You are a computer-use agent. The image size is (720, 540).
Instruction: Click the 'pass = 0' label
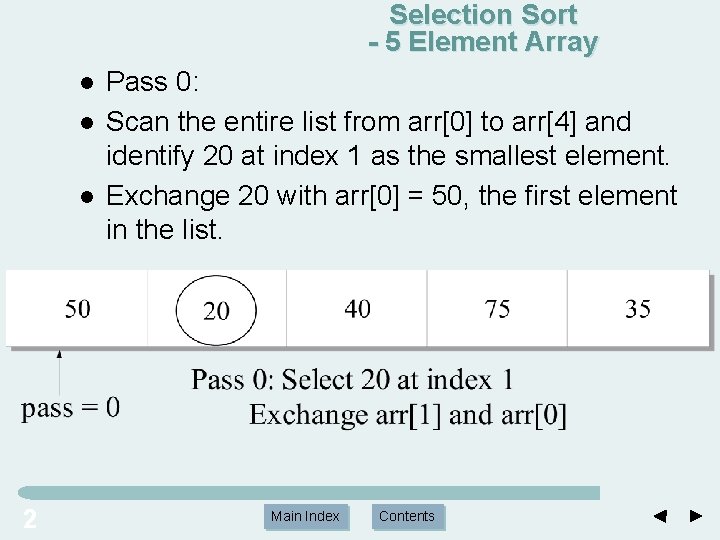click(70, 408)
